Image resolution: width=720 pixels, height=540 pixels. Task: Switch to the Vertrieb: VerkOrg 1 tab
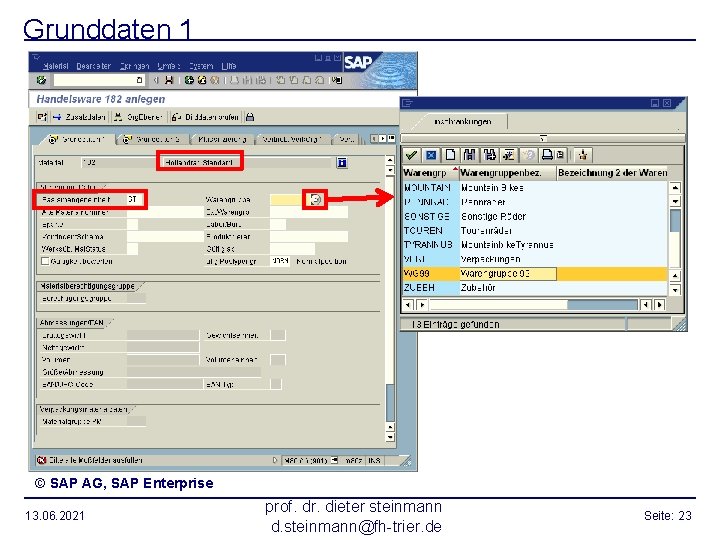[x=292, y=139]
